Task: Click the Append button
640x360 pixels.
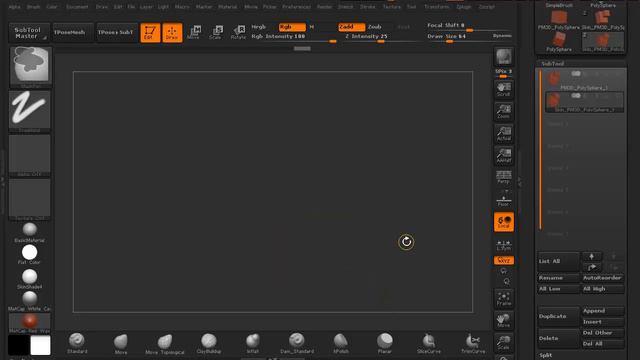Action: tap(602, 311)
